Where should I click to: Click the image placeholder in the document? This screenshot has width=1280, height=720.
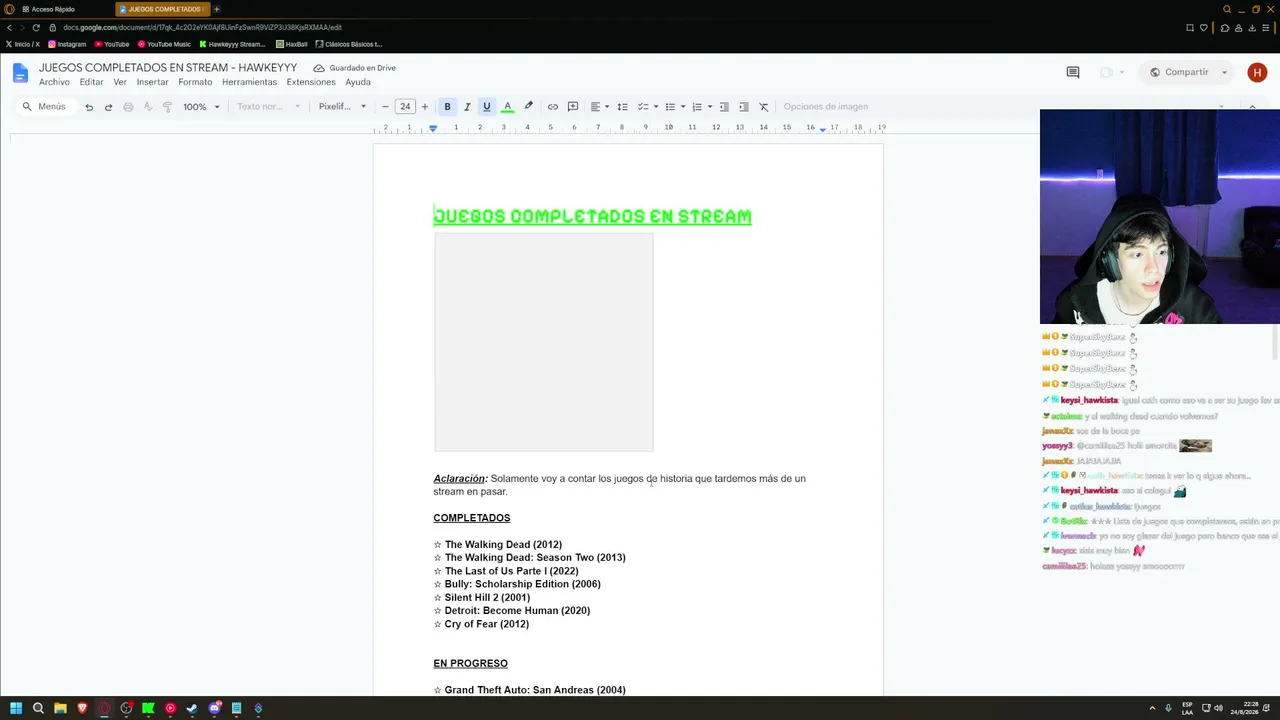coord(543,342)
